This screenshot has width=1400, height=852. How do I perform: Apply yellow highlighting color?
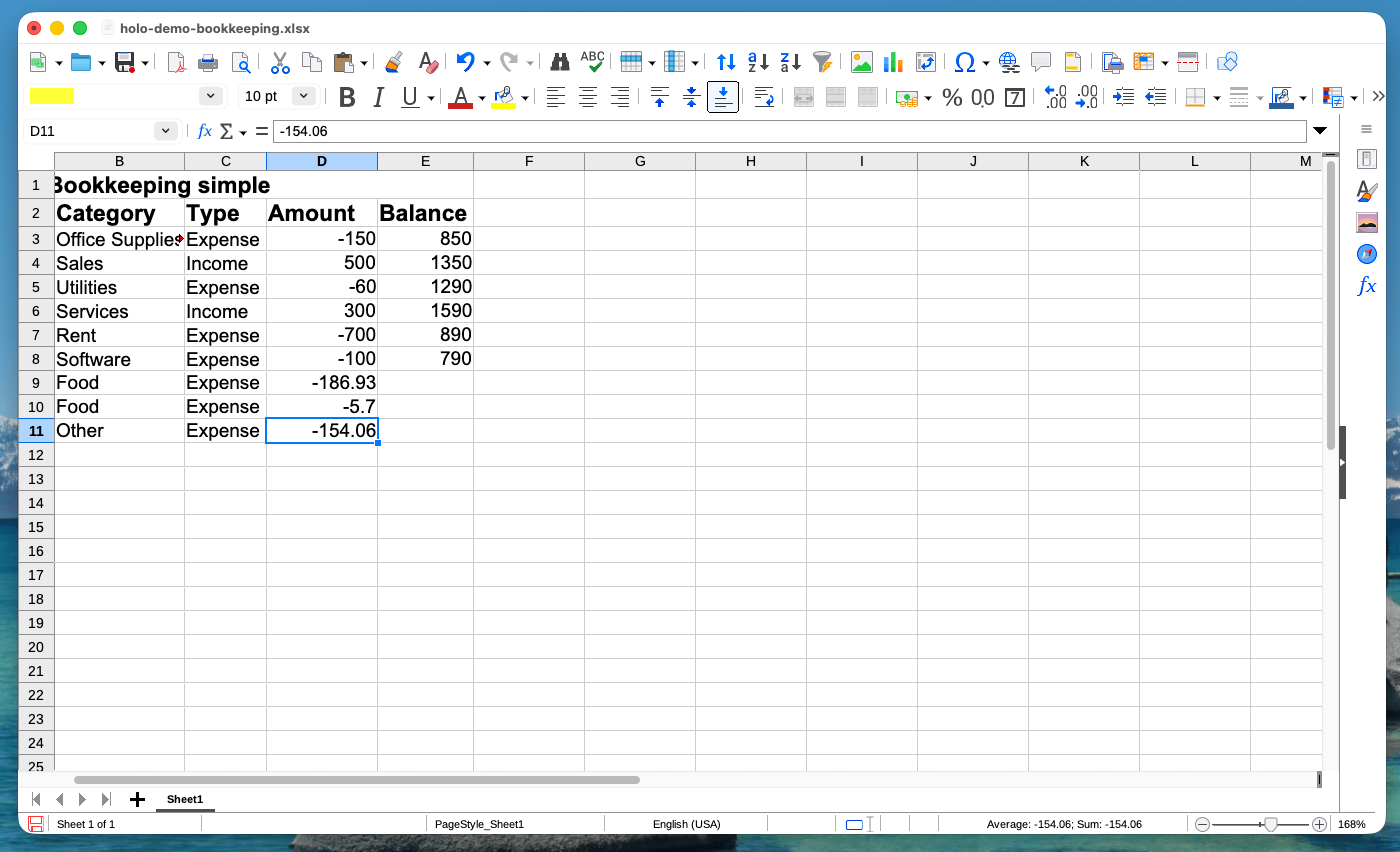[503, 97]
